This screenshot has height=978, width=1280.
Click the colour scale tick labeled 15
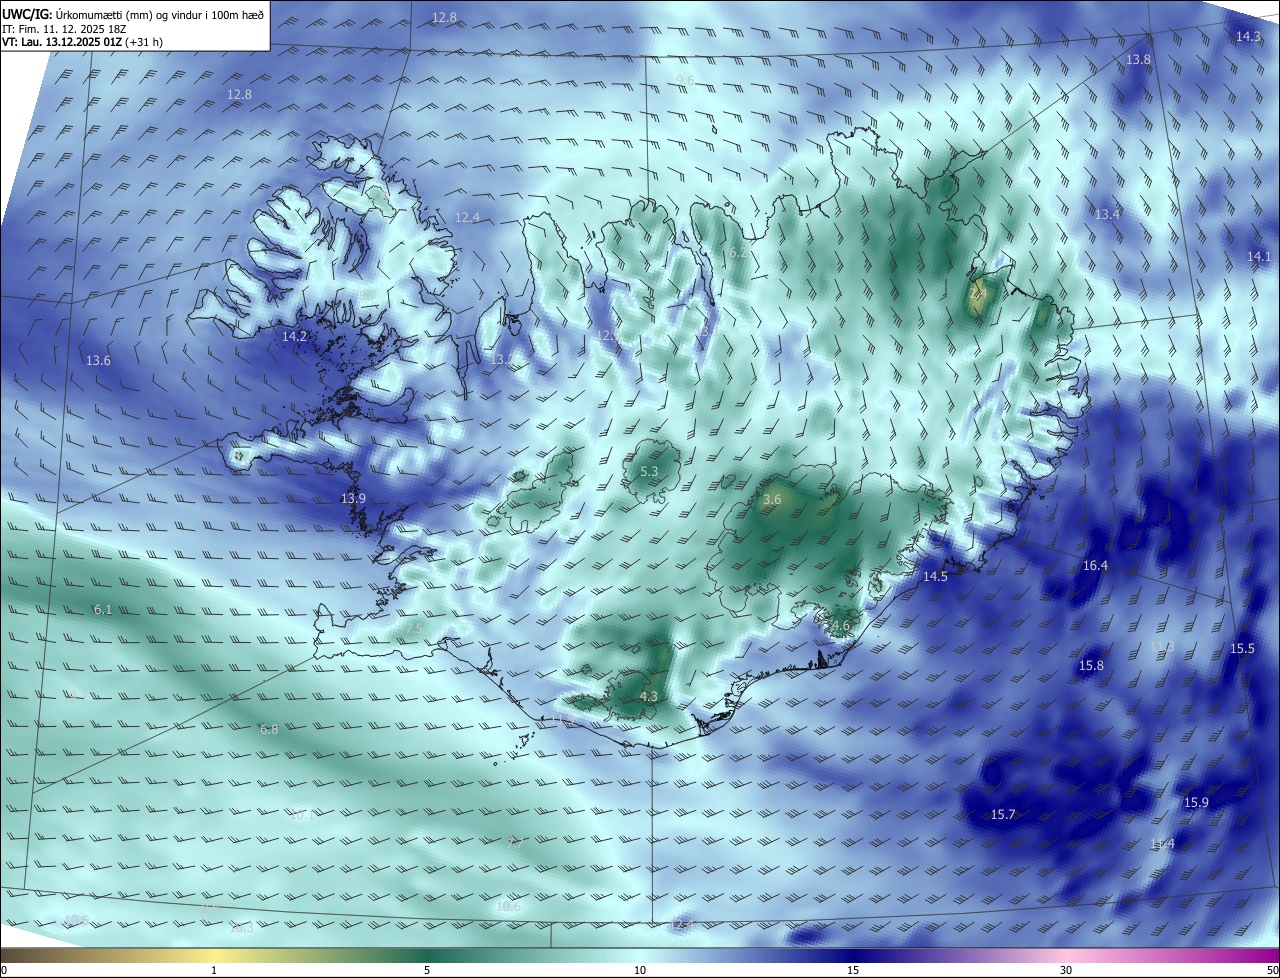[x=853, y=970]
